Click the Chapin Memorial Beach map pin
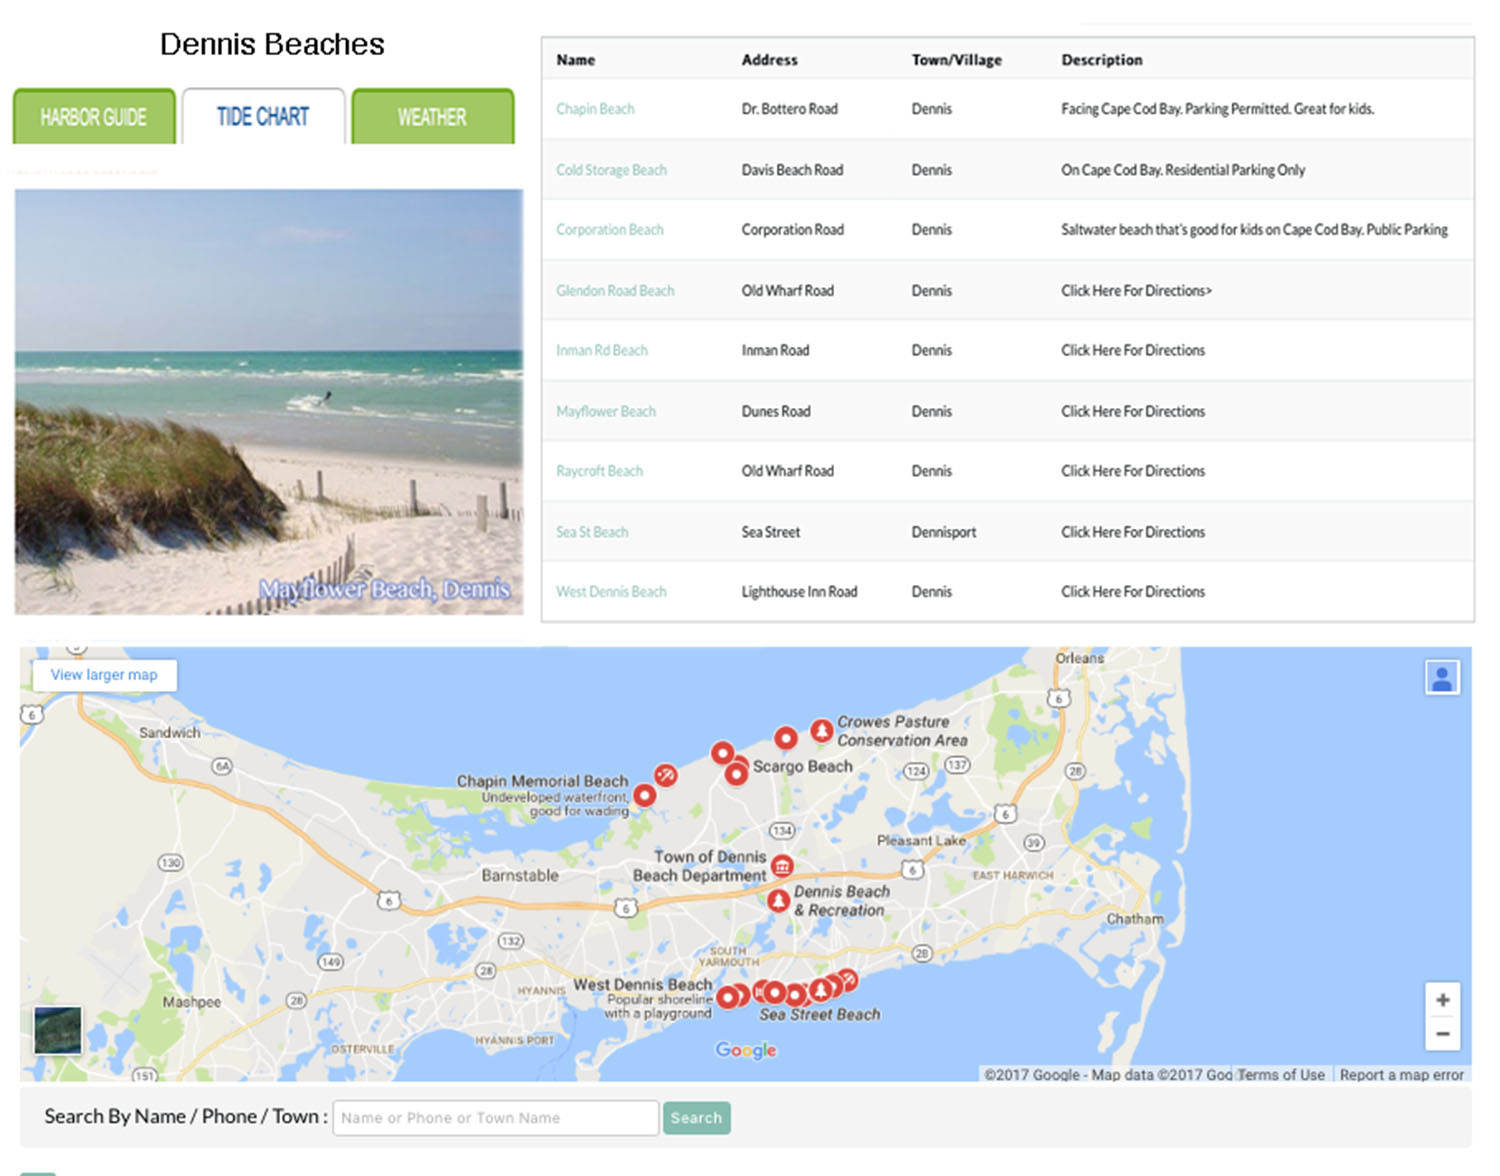Screen dimensions: 1500x1176 (x=645, y=796)
